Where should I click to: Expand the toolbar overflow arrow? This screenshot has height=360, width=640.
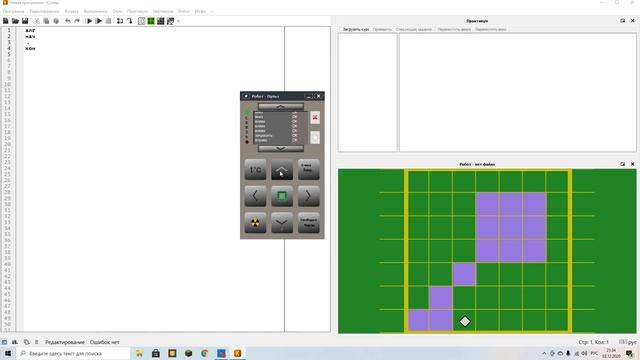[x=178, y=21]
